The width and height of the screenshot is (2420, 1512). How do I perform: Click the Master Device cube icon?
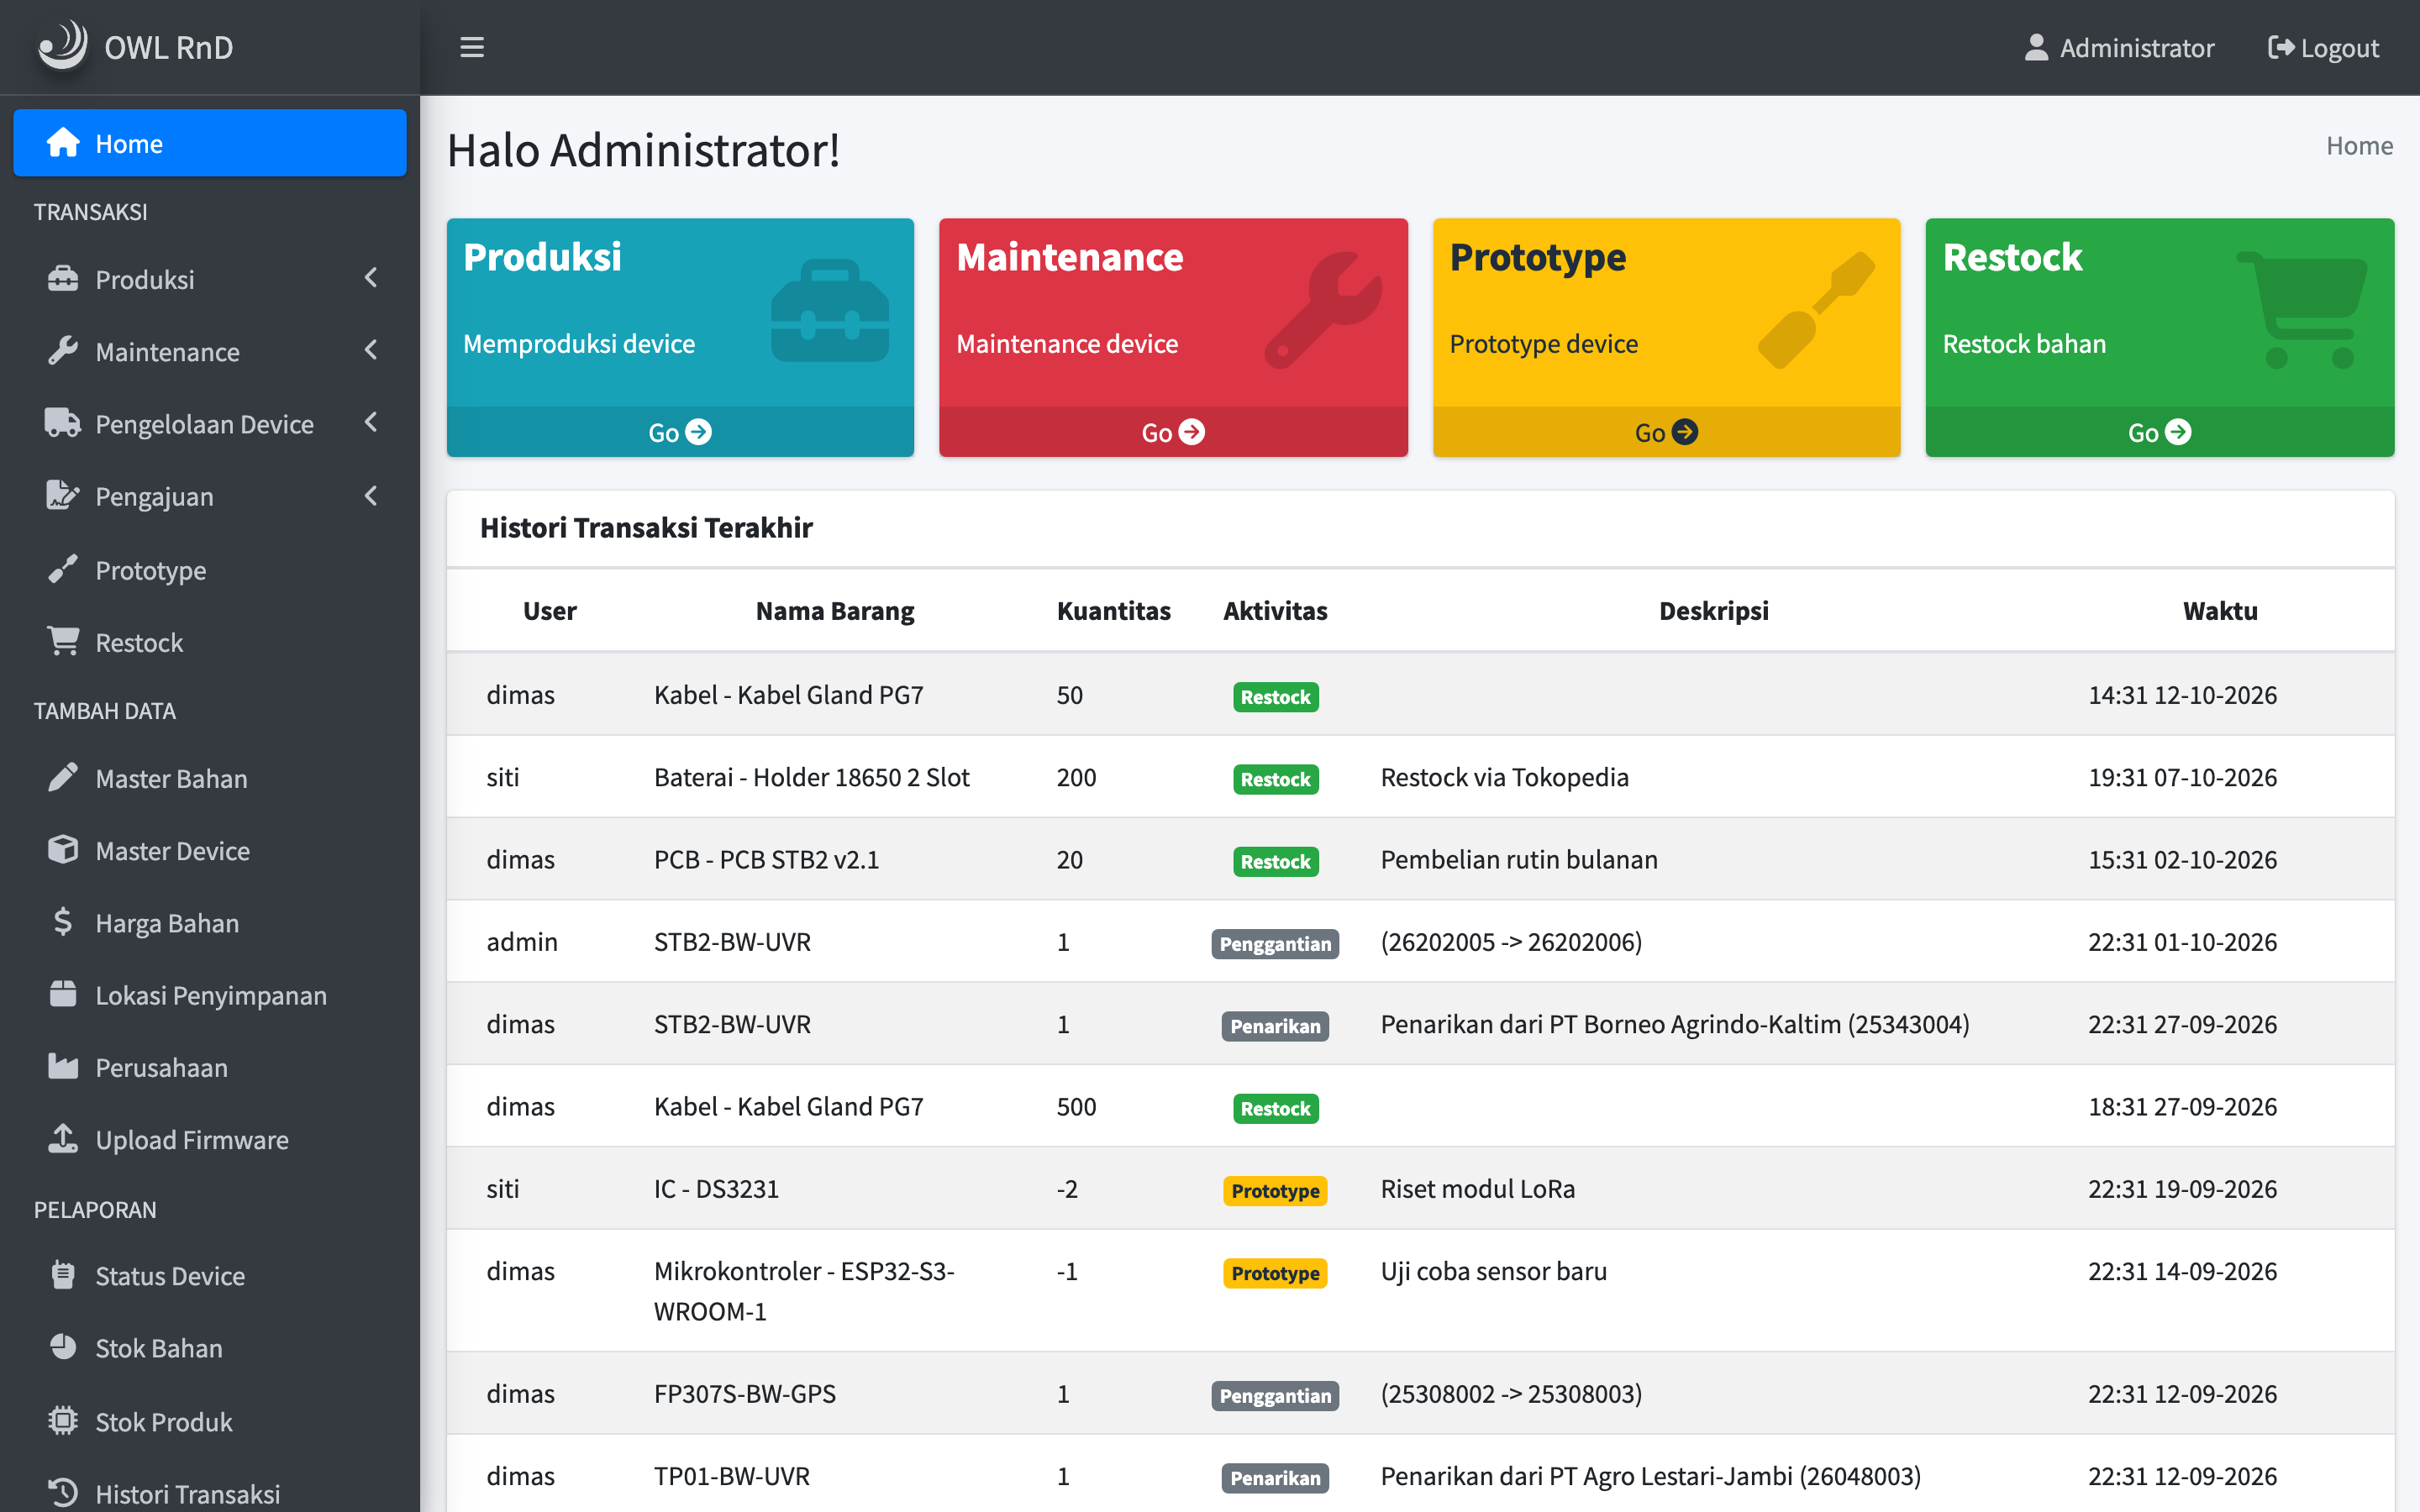[63, 849]
